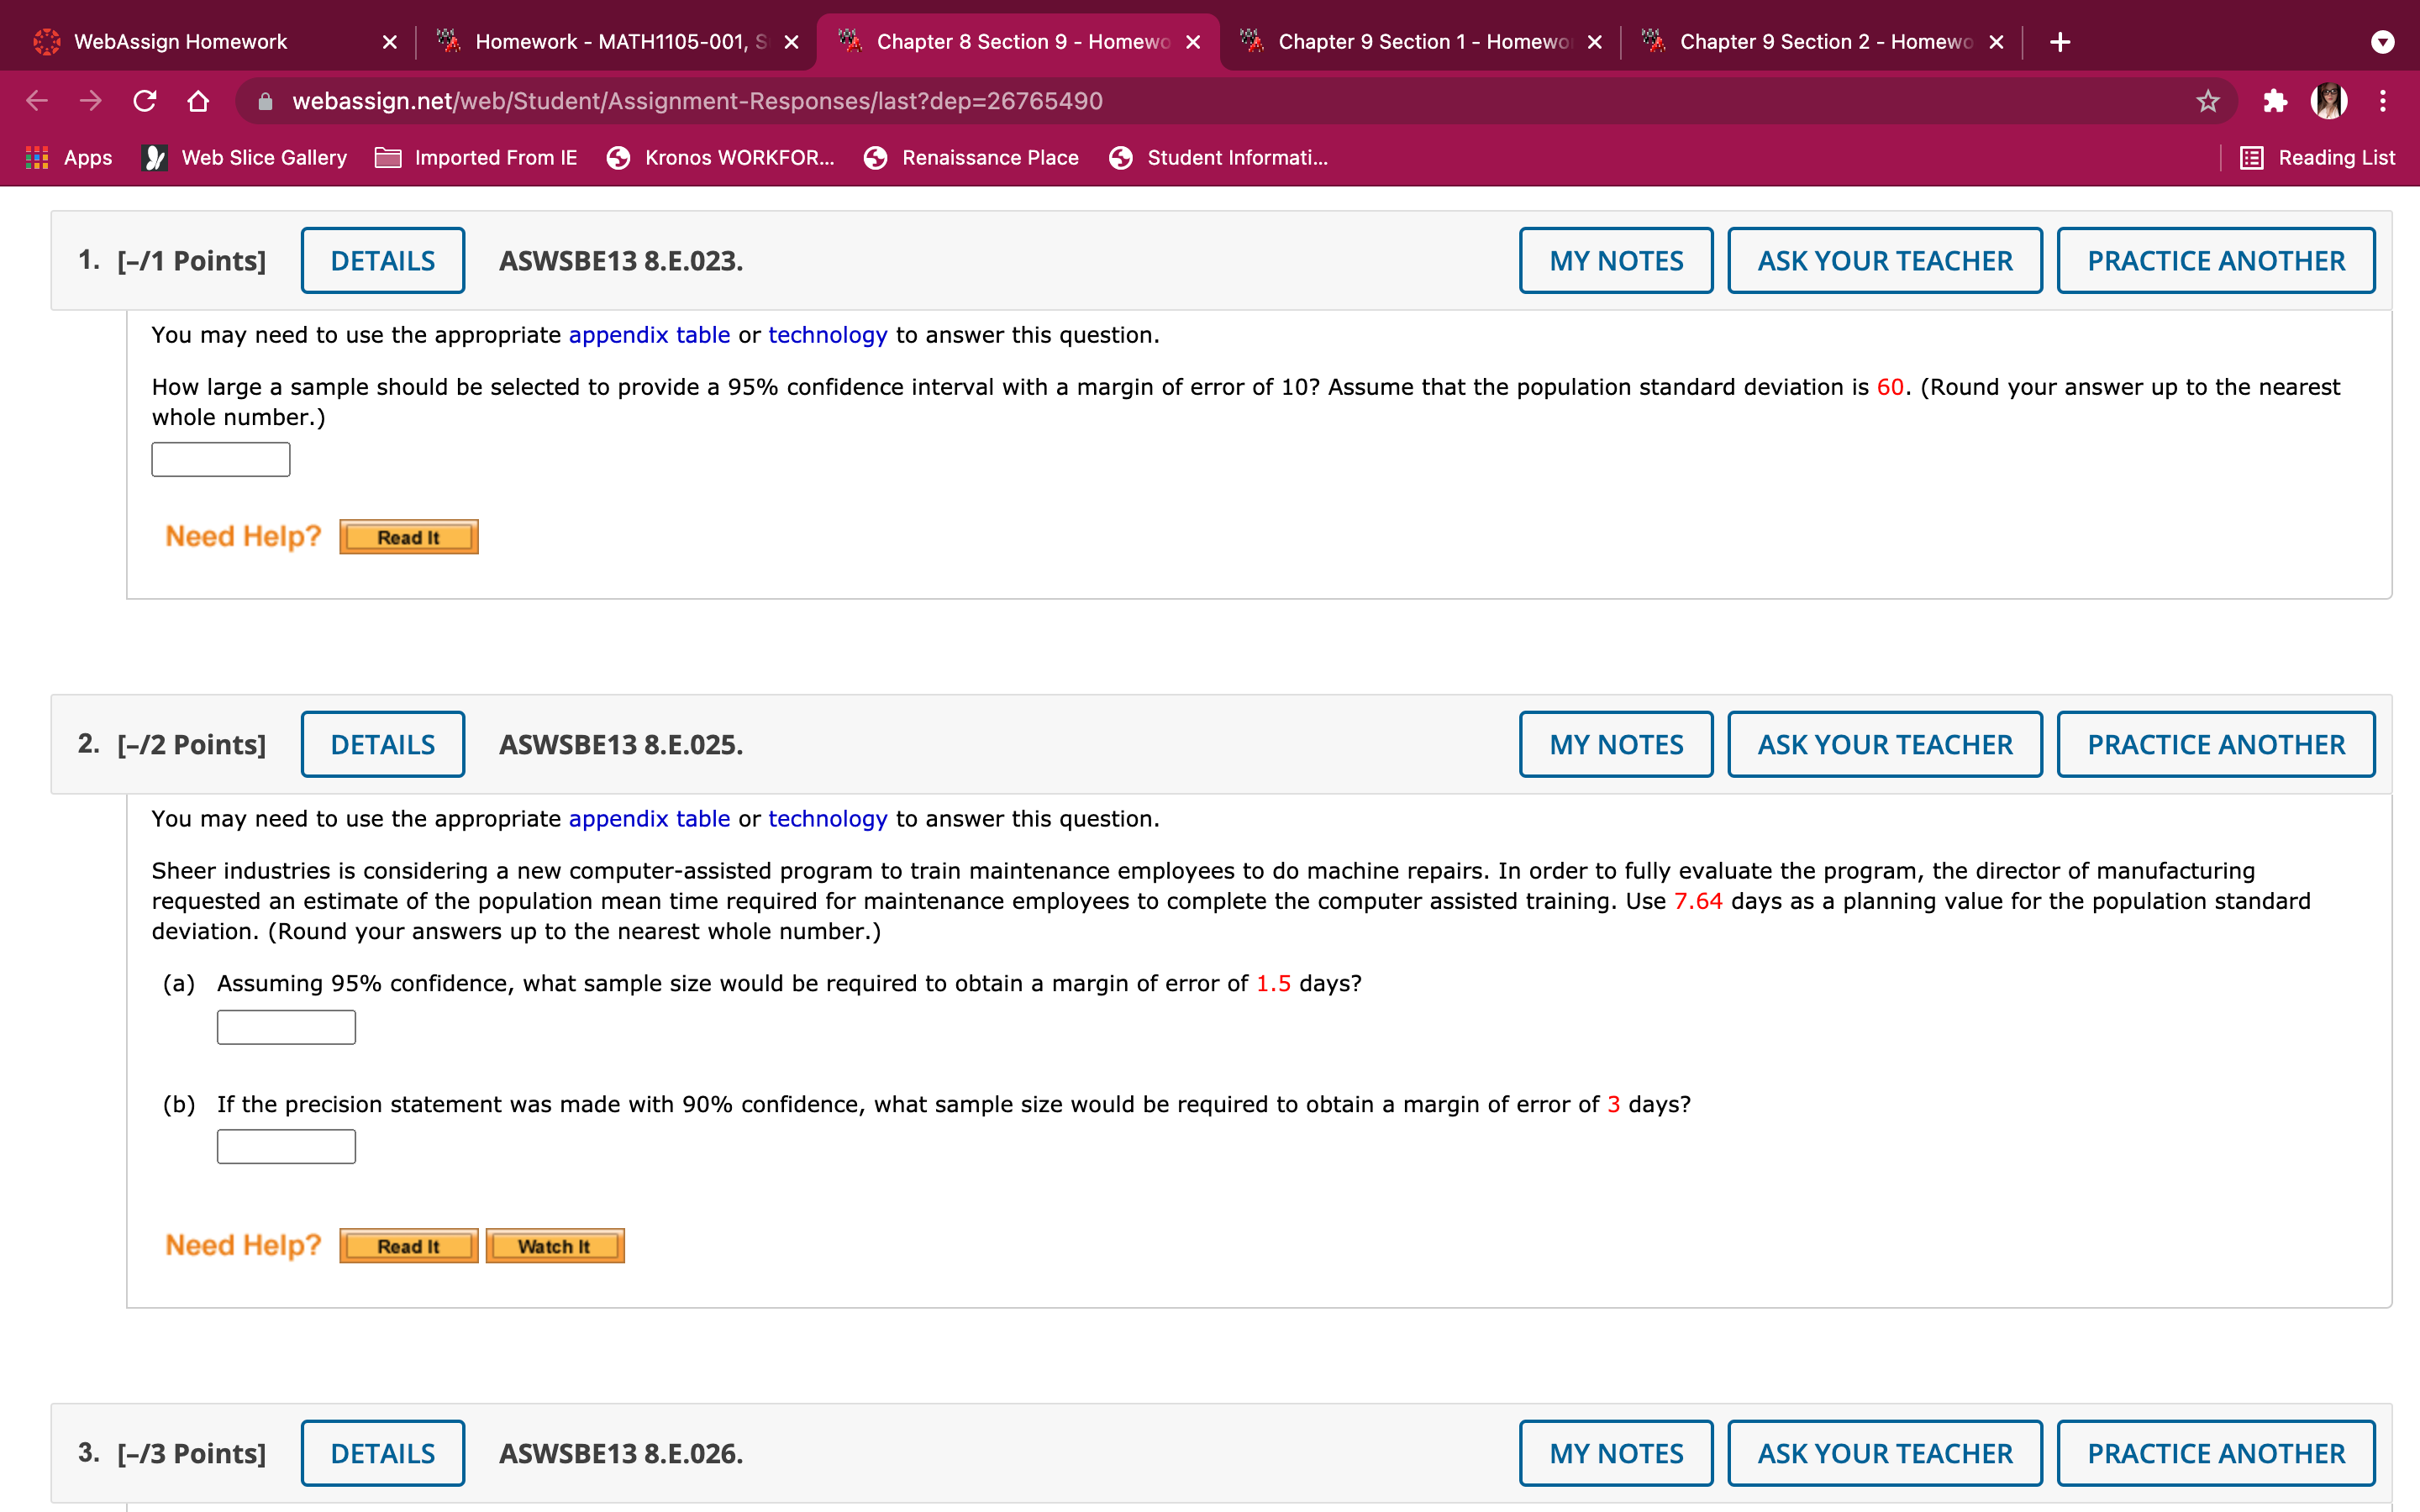2420x1512 pixels.
Task: Open the technology link in question 1
Action: tap(827, 335)
